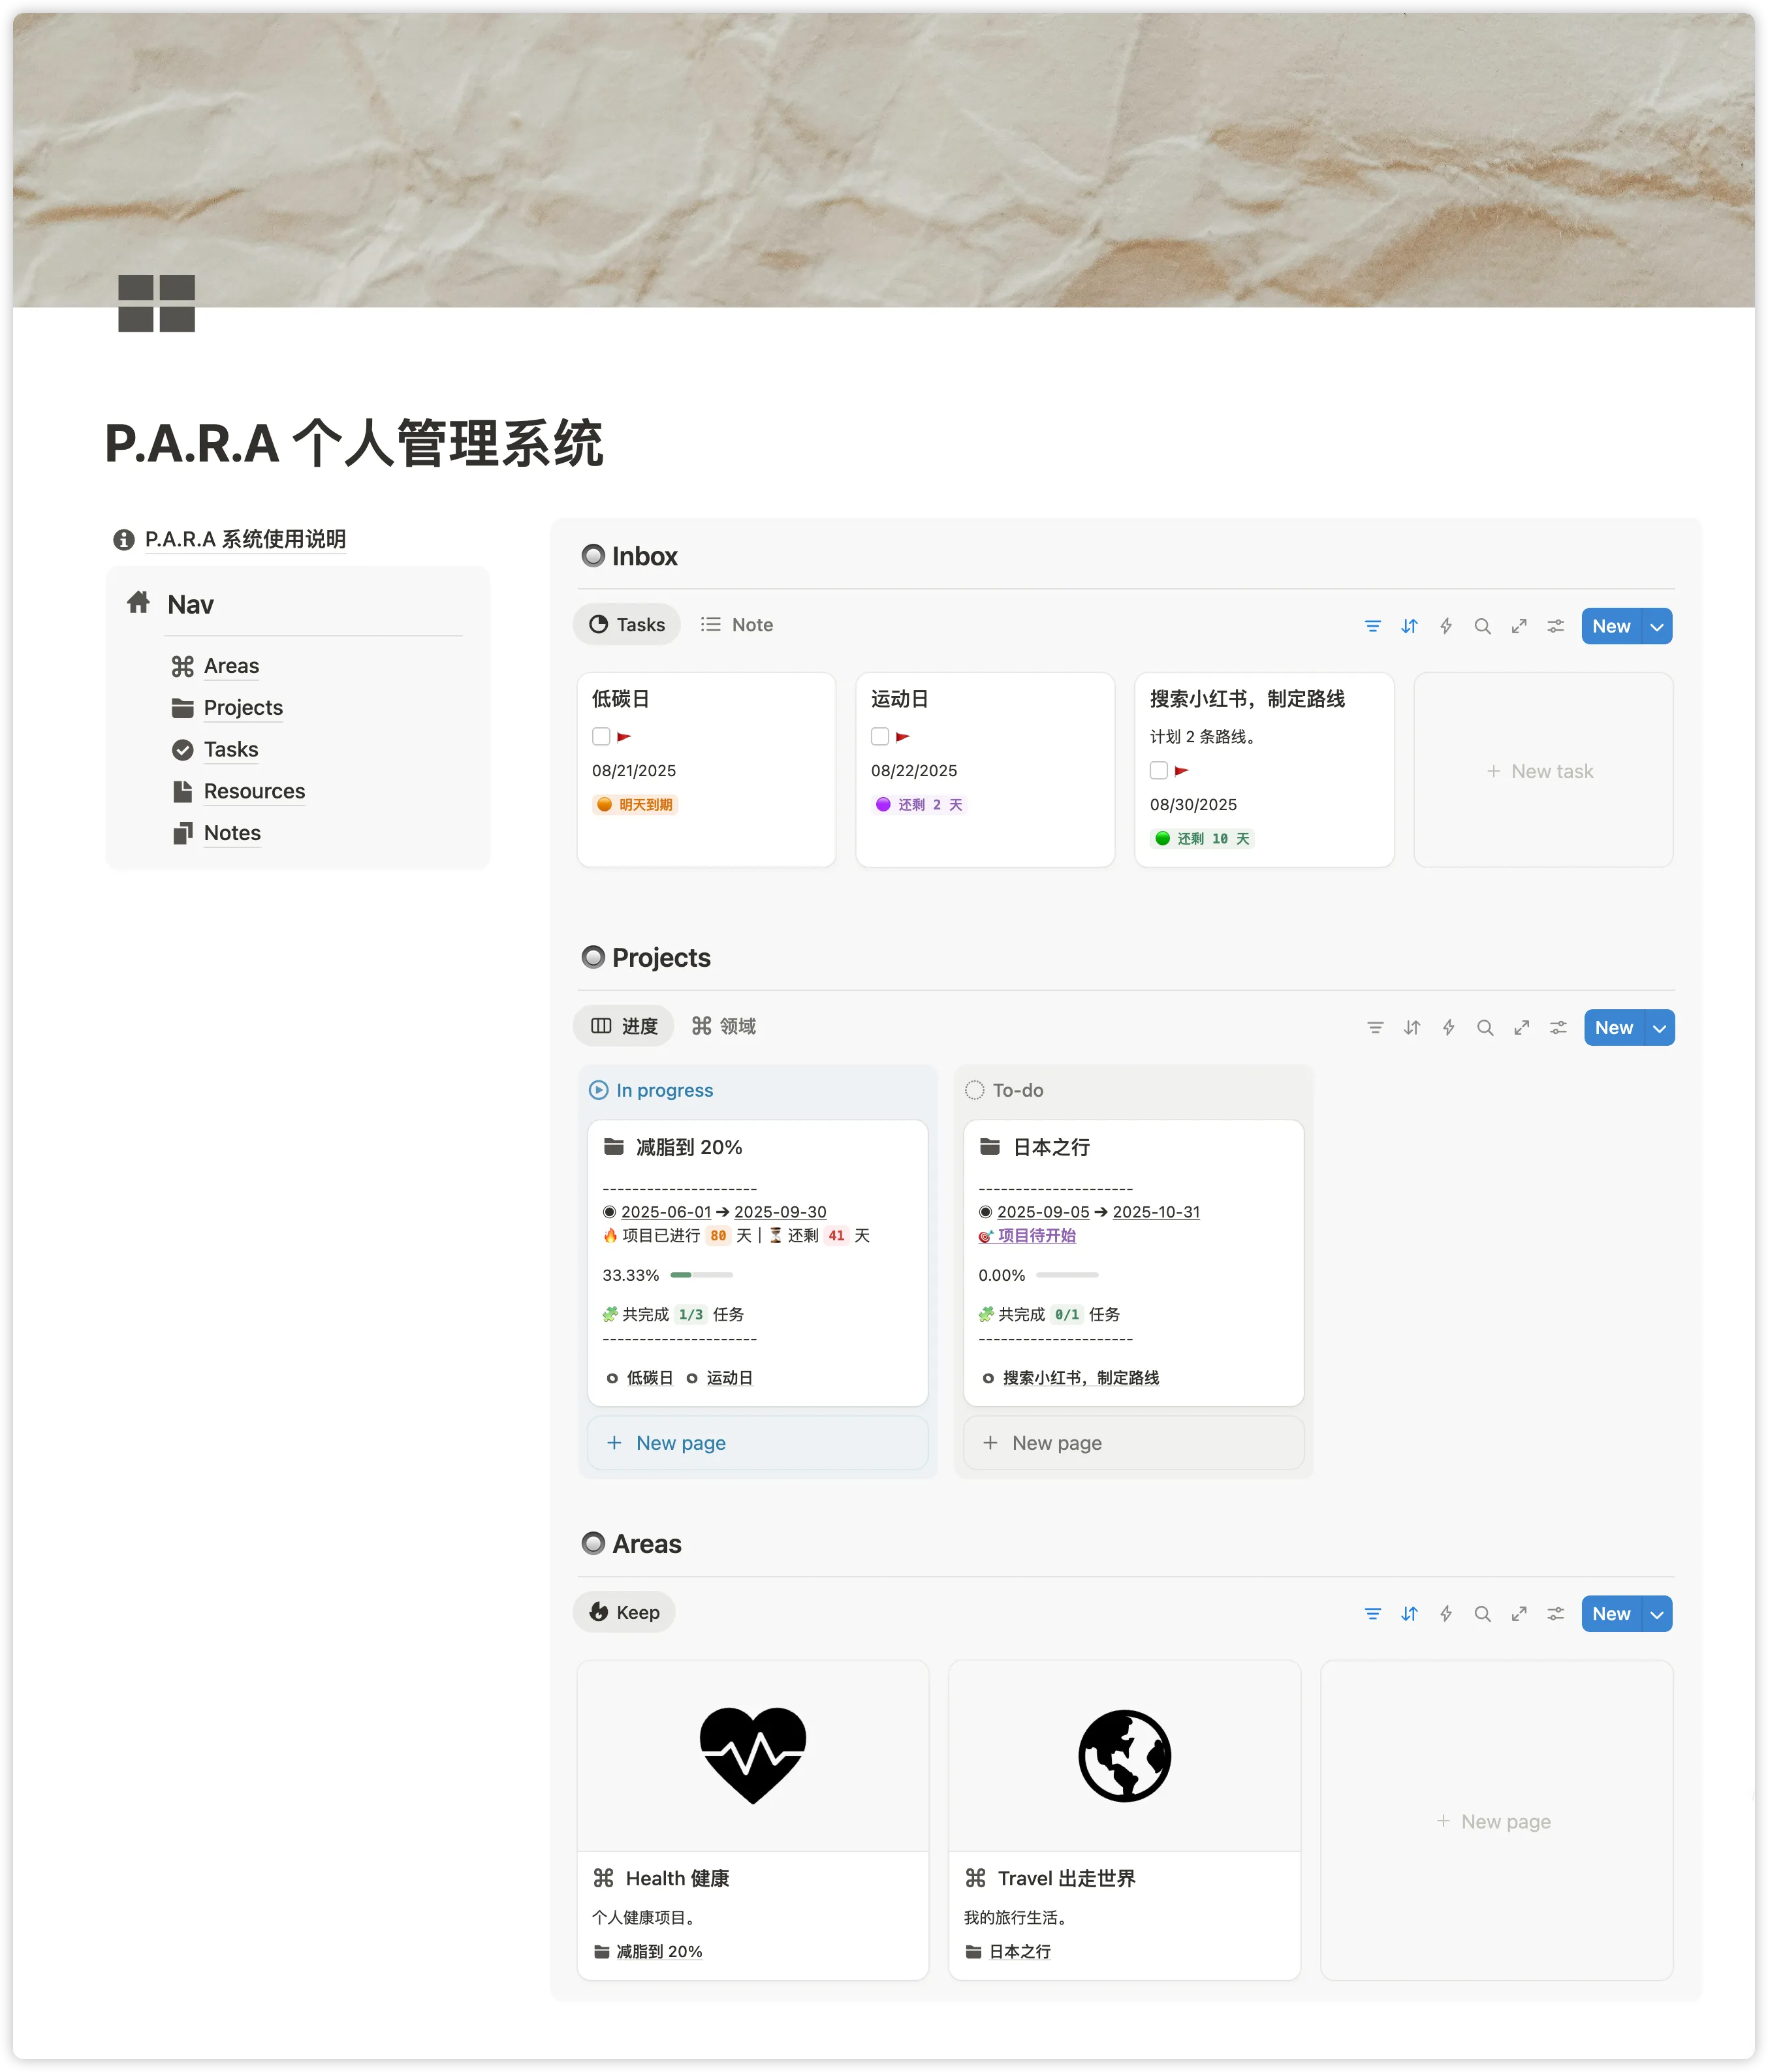Click the filter icon in the Inbox toolbar

click(x=1372, y=626)
